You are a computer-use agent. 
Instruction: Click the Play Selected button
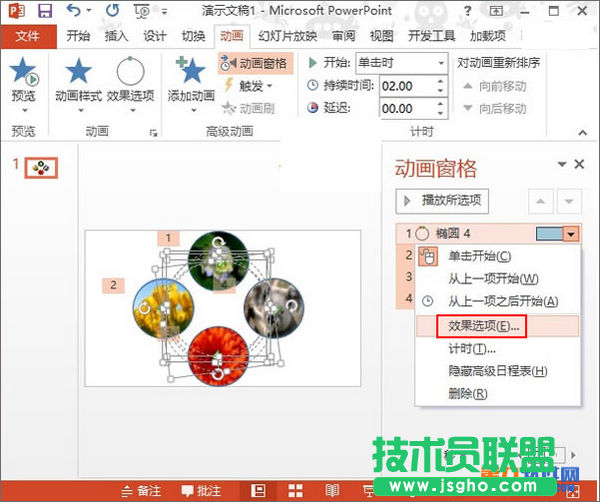442,201
